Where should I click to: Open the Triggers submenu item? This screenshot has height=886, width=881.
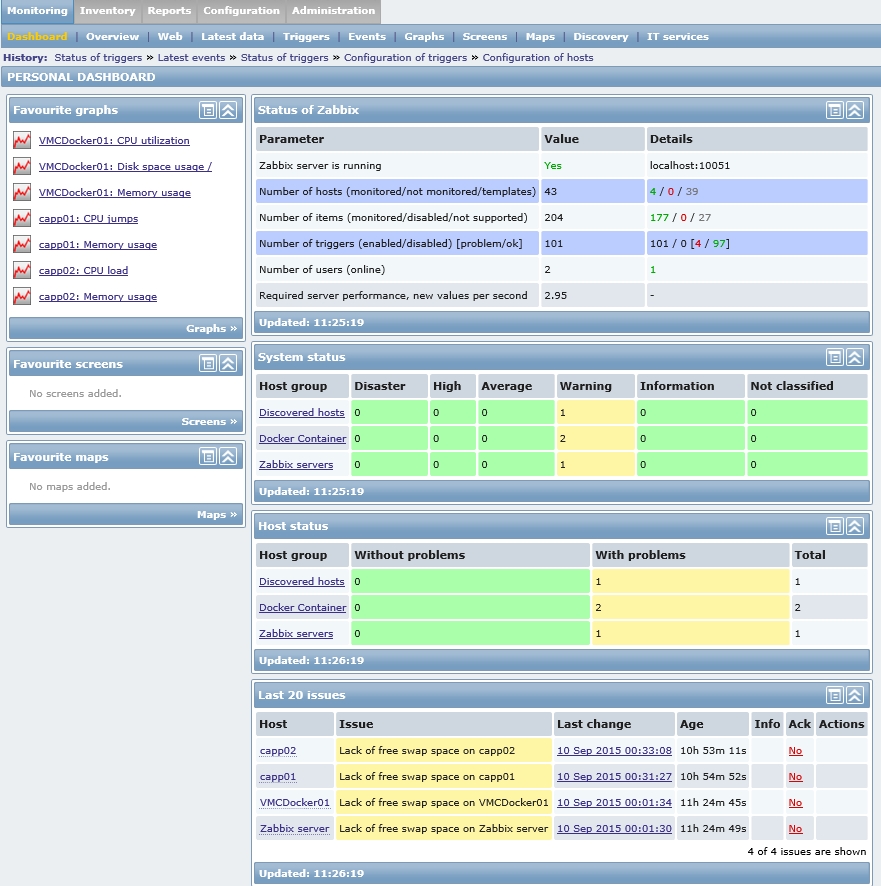point(306,37)
